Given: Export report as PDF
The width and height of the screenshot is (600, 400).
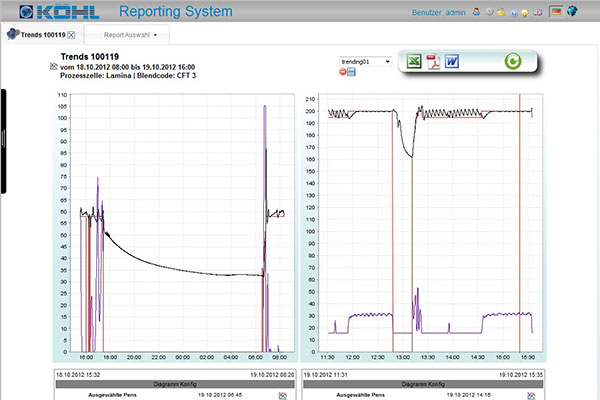Looking at the screenshot, I should [434, 62].
